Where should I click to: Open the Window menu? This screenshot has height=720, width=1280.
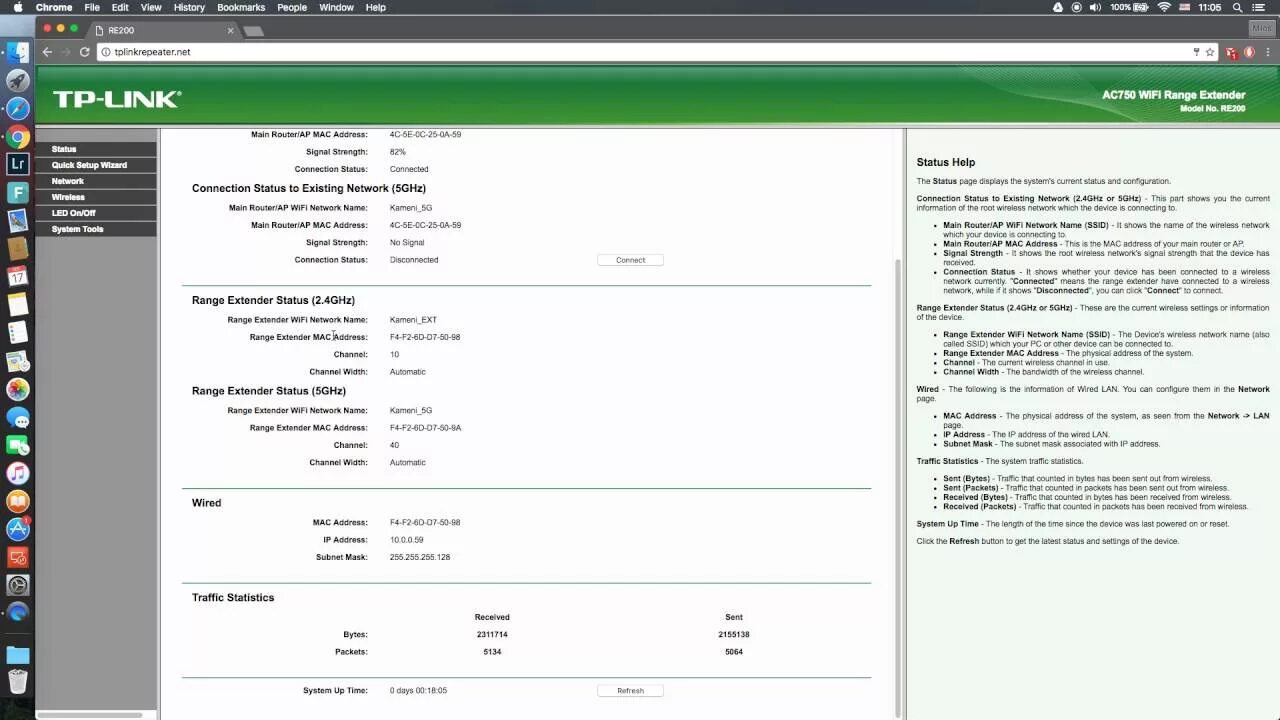336,7
